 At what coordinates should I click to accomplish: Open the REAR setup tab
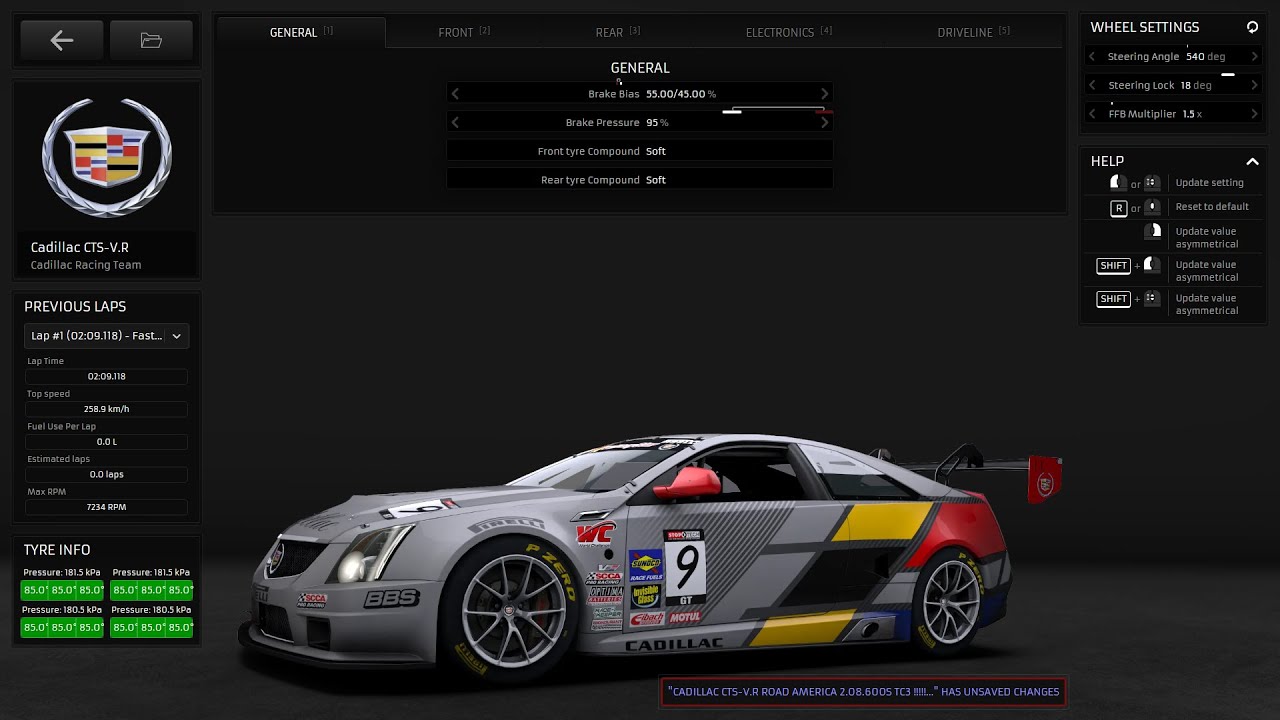[x=617, y=32]
